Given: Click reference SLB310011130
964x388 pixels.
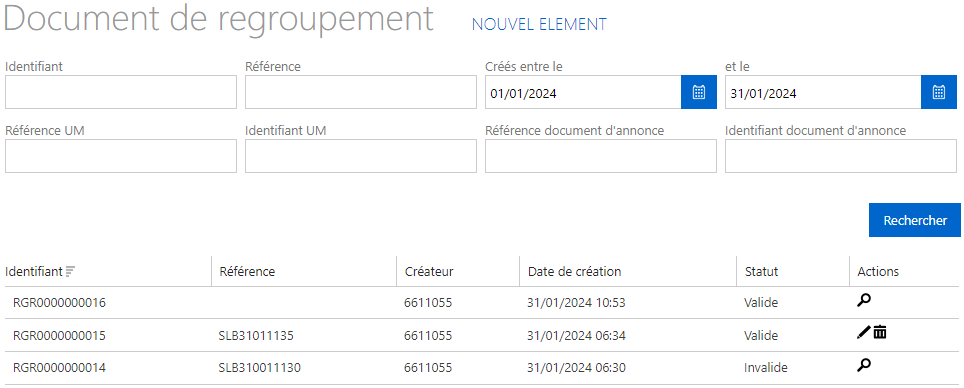Looking at the screenshot, I should [x=259, y=368].
